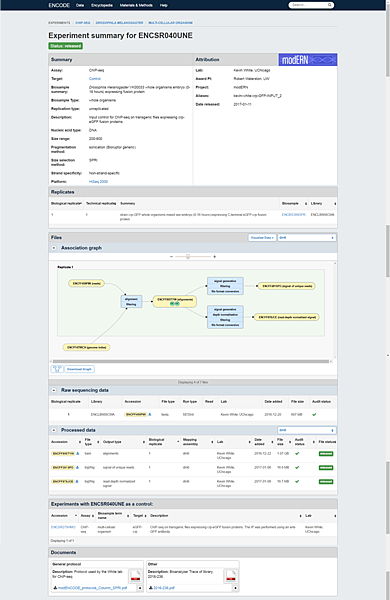This screenshot has height=600, width=390.
Task: Open the Files panel assembly selector
Action: coord(307,238)
